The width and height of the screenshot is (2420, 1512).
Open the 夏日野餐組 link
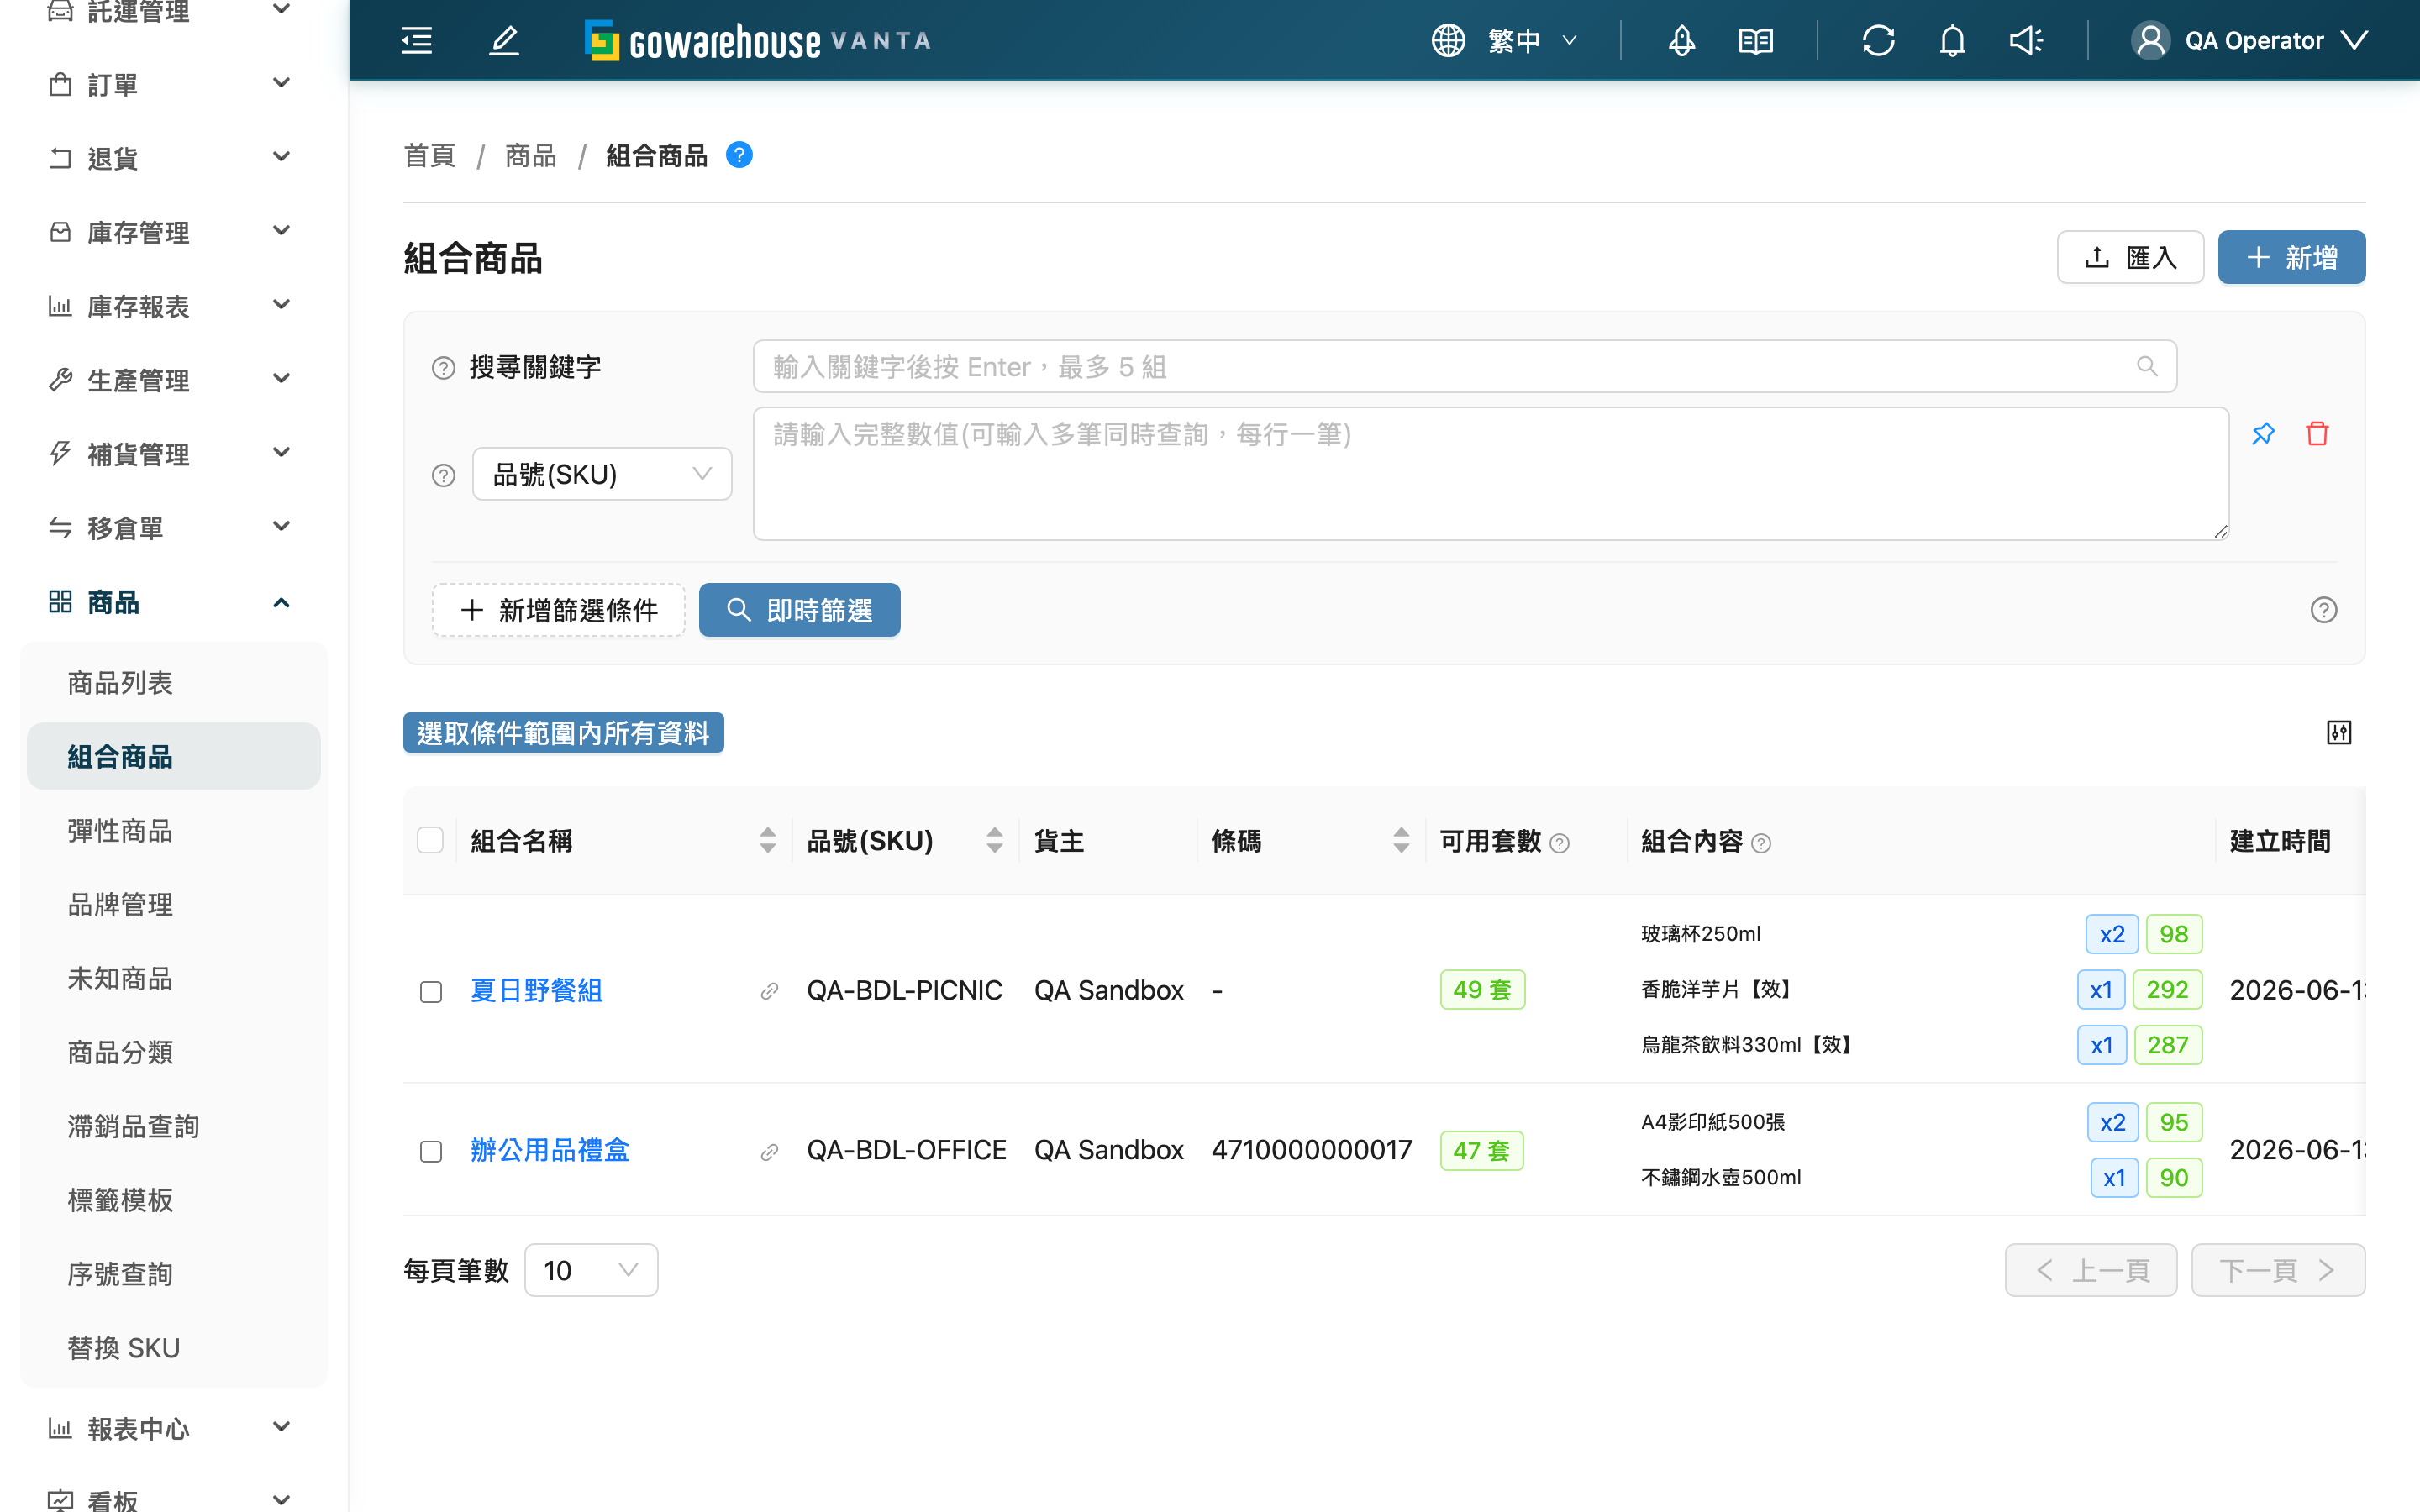click(x=536, y=991)
